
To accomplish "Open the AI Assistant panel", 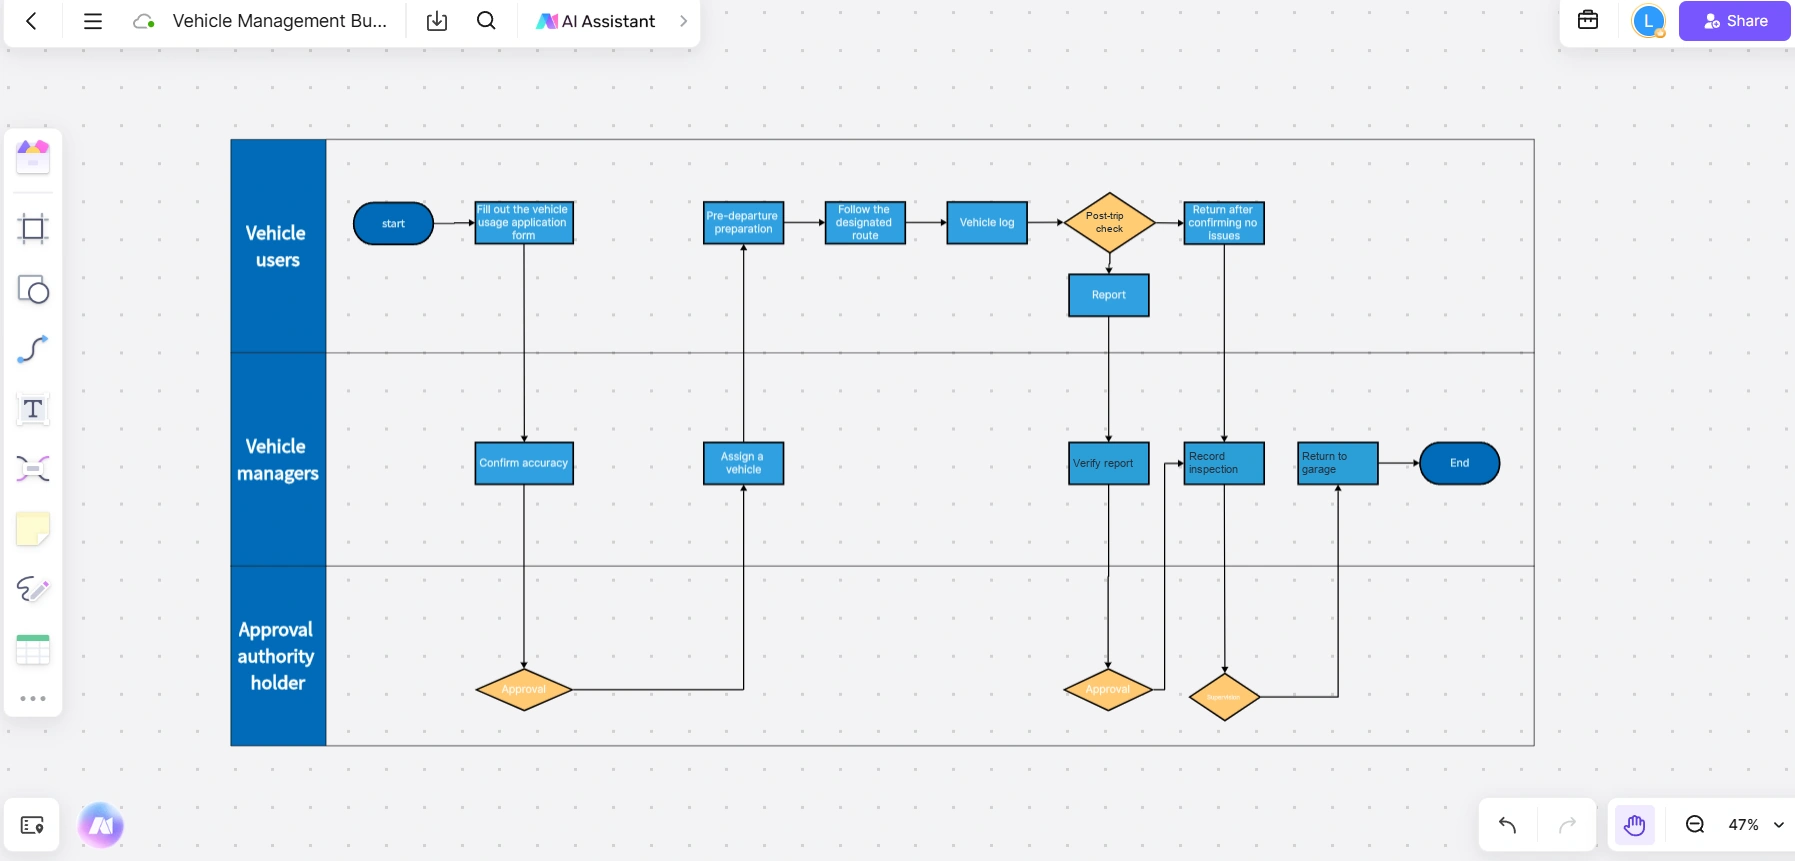I will (x=596, y=21).
